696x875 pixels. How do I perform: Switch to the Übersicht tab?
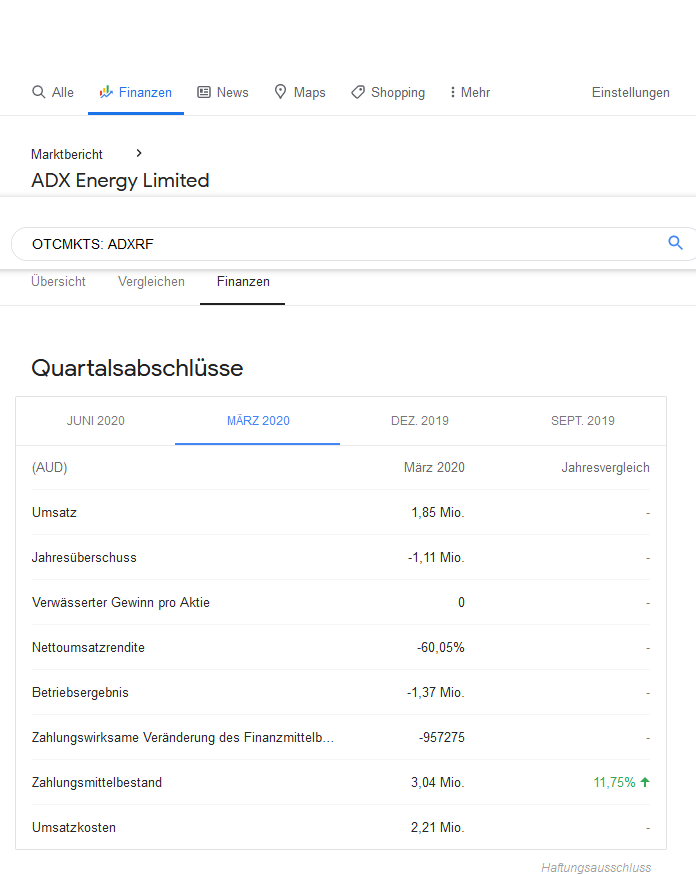pos(58,282)
